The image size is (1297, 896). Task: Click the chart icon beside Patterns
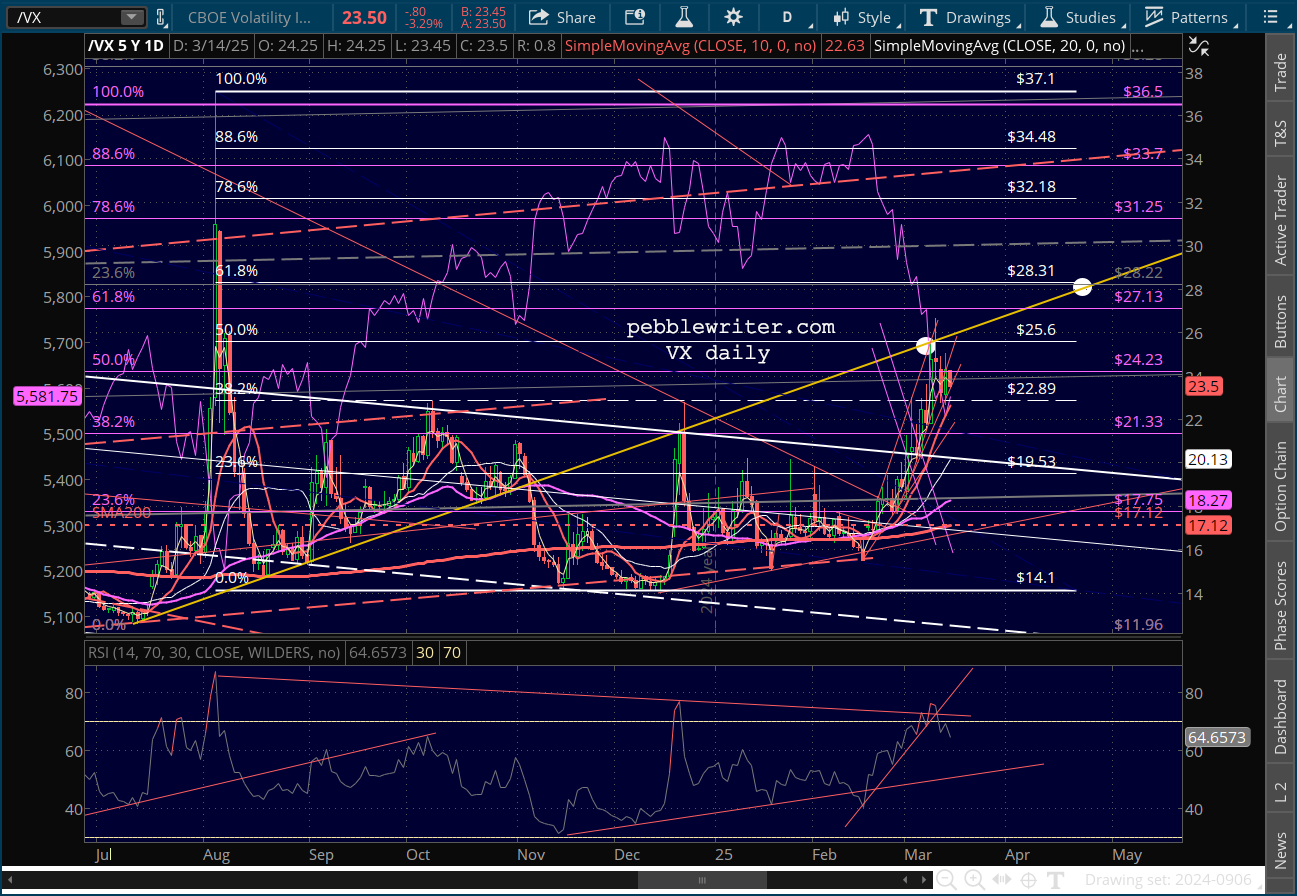(1154, 17)
